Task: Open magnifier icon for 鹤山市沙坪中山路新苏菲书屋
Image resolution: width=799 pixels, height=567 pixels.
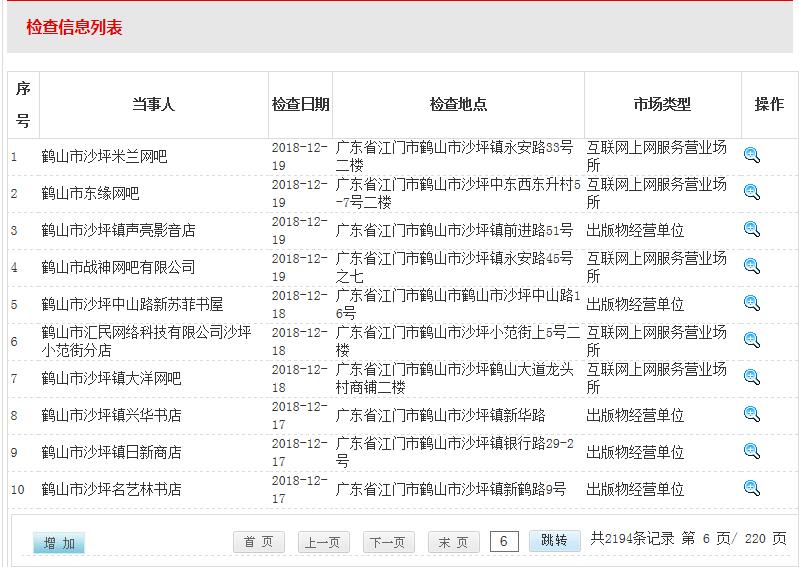Action: click(x=752, y=303)
